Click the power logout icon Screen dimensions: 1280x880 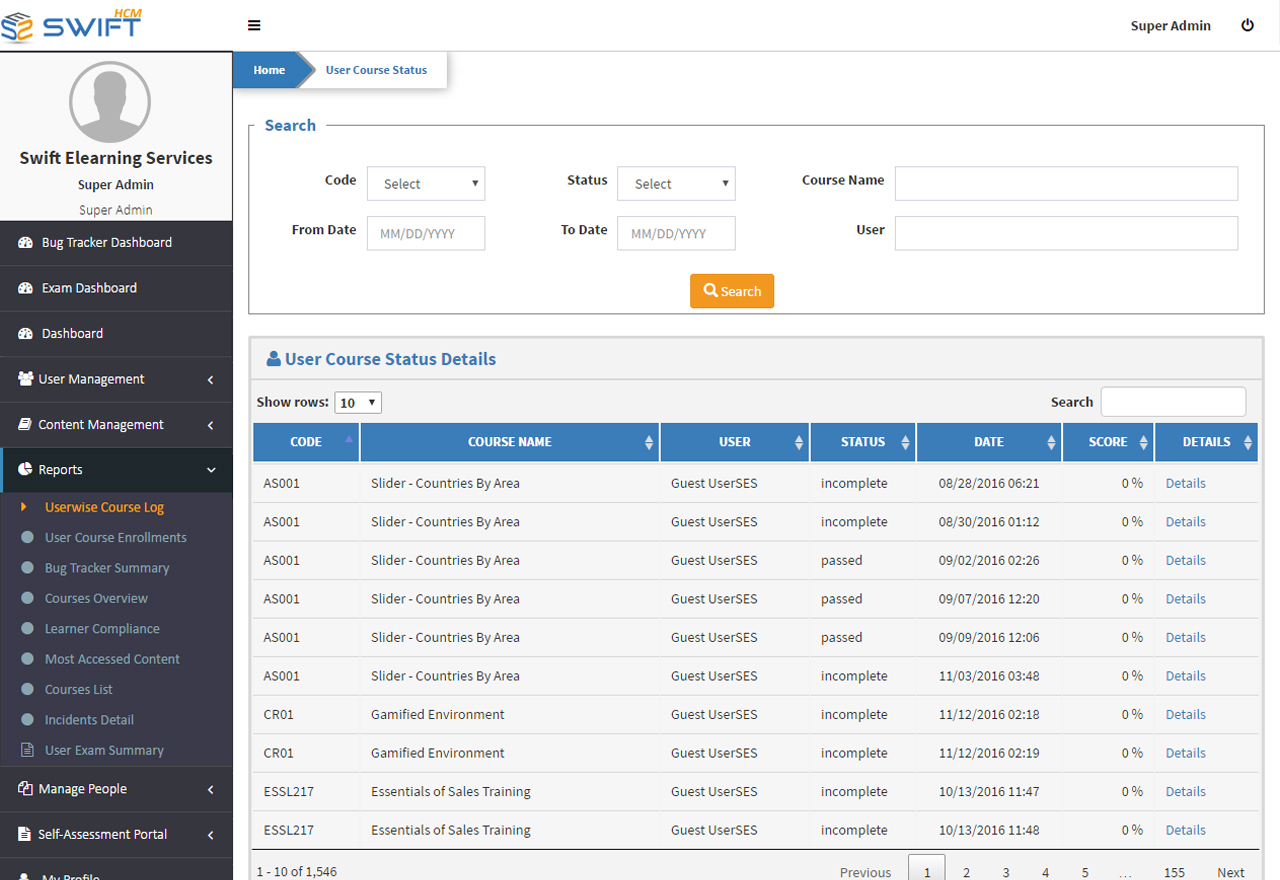[x=1247, y=26]
